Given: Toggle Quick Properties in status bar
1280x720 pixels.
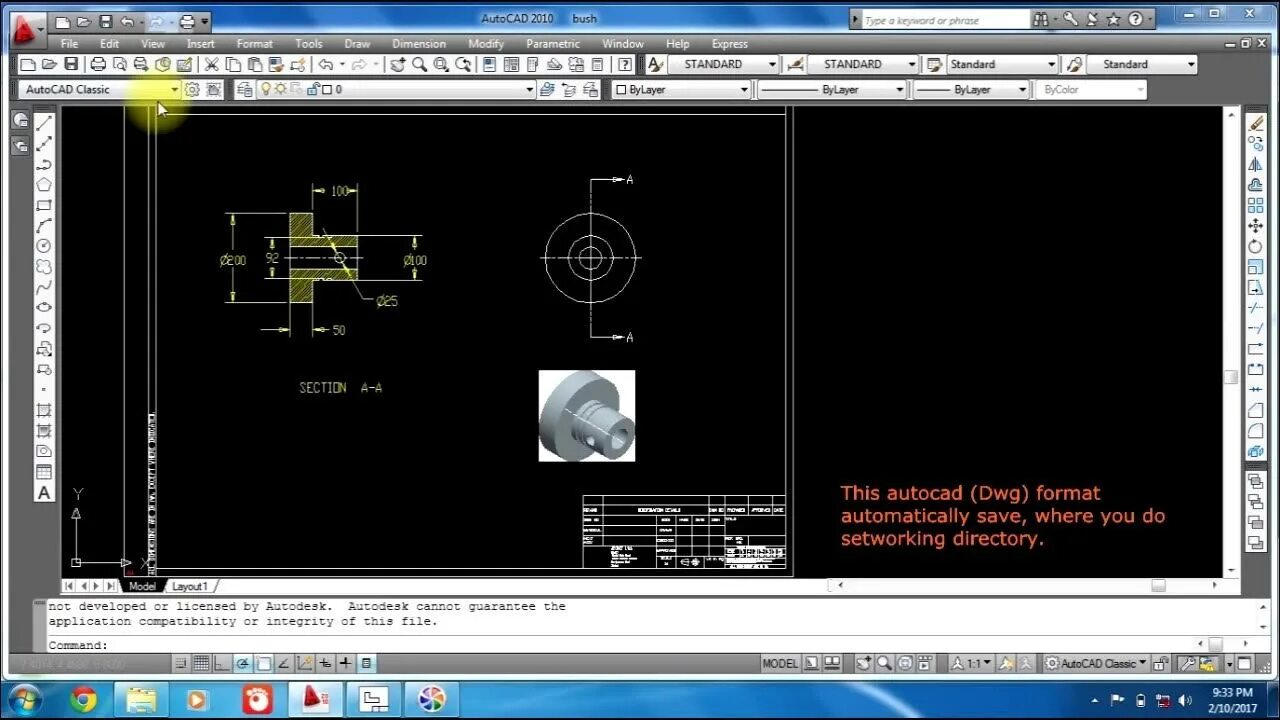Looking at the screenshot, I should tap(367, 663).
